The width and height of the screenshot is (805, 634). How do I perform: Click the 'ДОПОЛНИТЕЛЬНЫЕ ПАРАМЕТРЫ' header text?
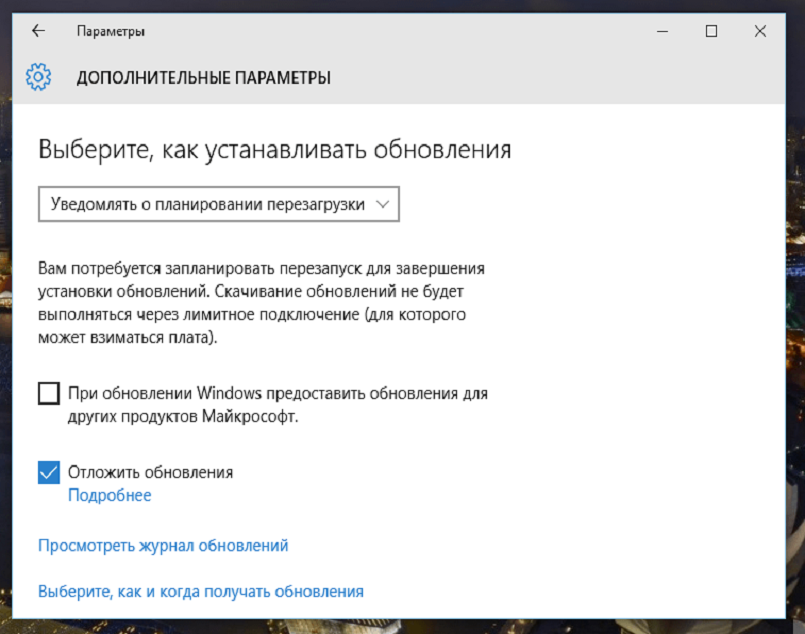pos(204,78)
